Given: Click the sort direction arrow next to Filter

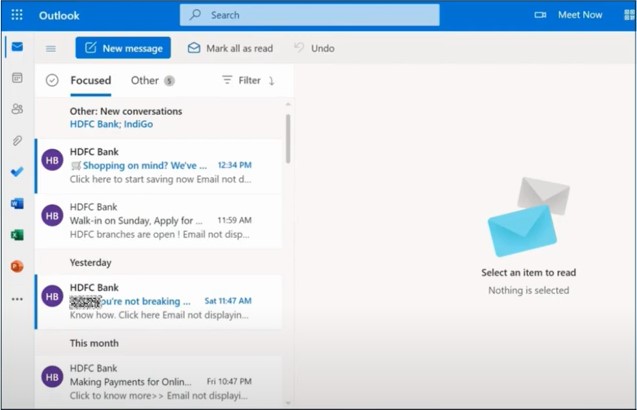Looking at the screenshot, I should coord(272,81).
